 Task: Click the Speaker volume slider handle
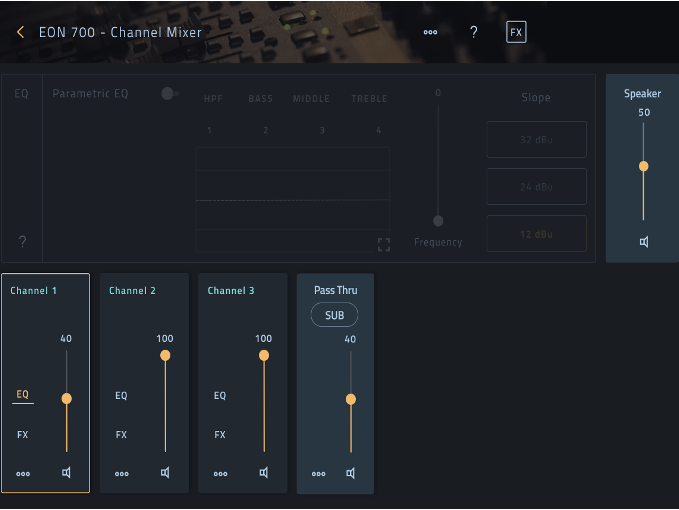click(644, 166)
